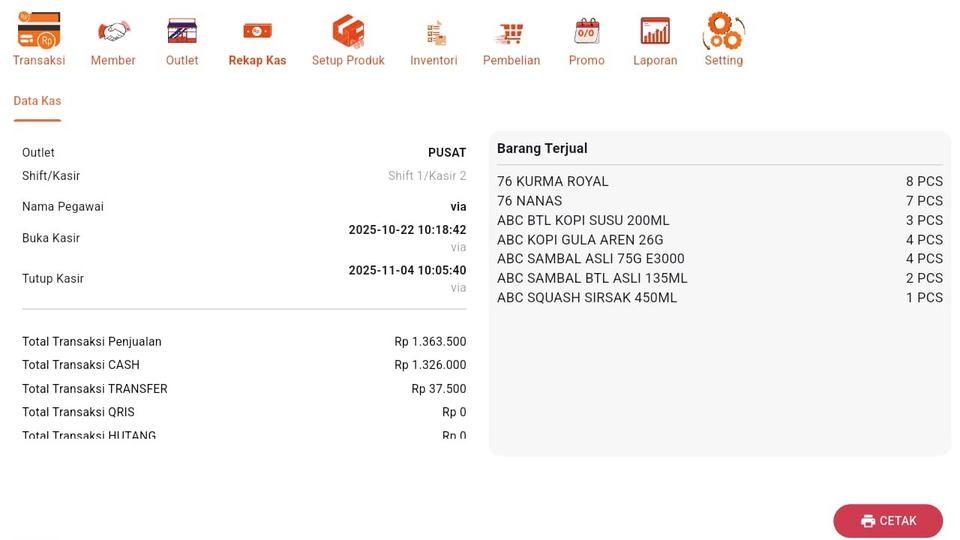This screenshot has height=540, width=960.
Task: Open the Promo calendar icon
Action: pos(586,31)
